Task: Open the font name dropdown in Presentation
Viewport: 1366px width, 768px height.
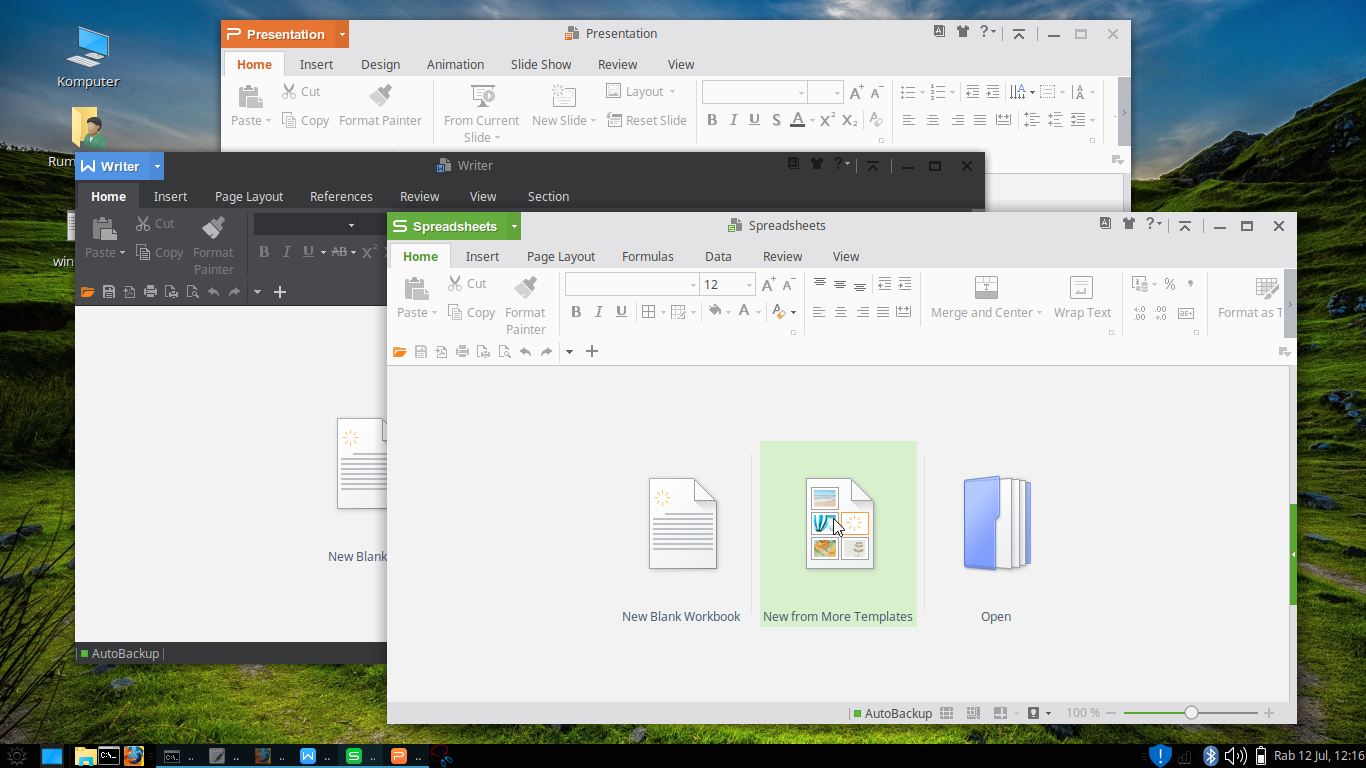Action: [801, 93]
